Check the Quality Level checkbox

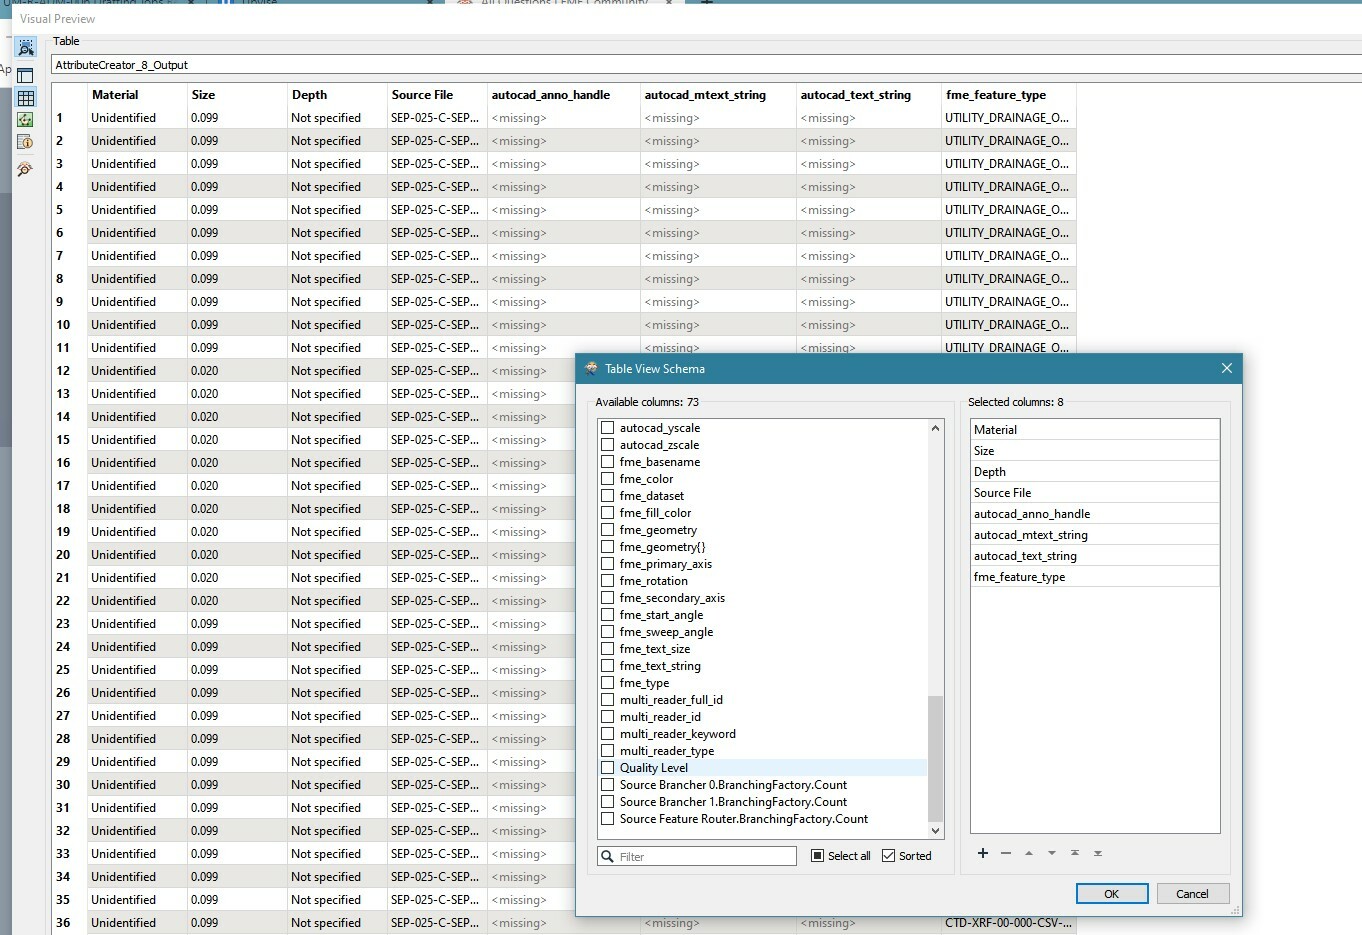click(x=607, y=767)
